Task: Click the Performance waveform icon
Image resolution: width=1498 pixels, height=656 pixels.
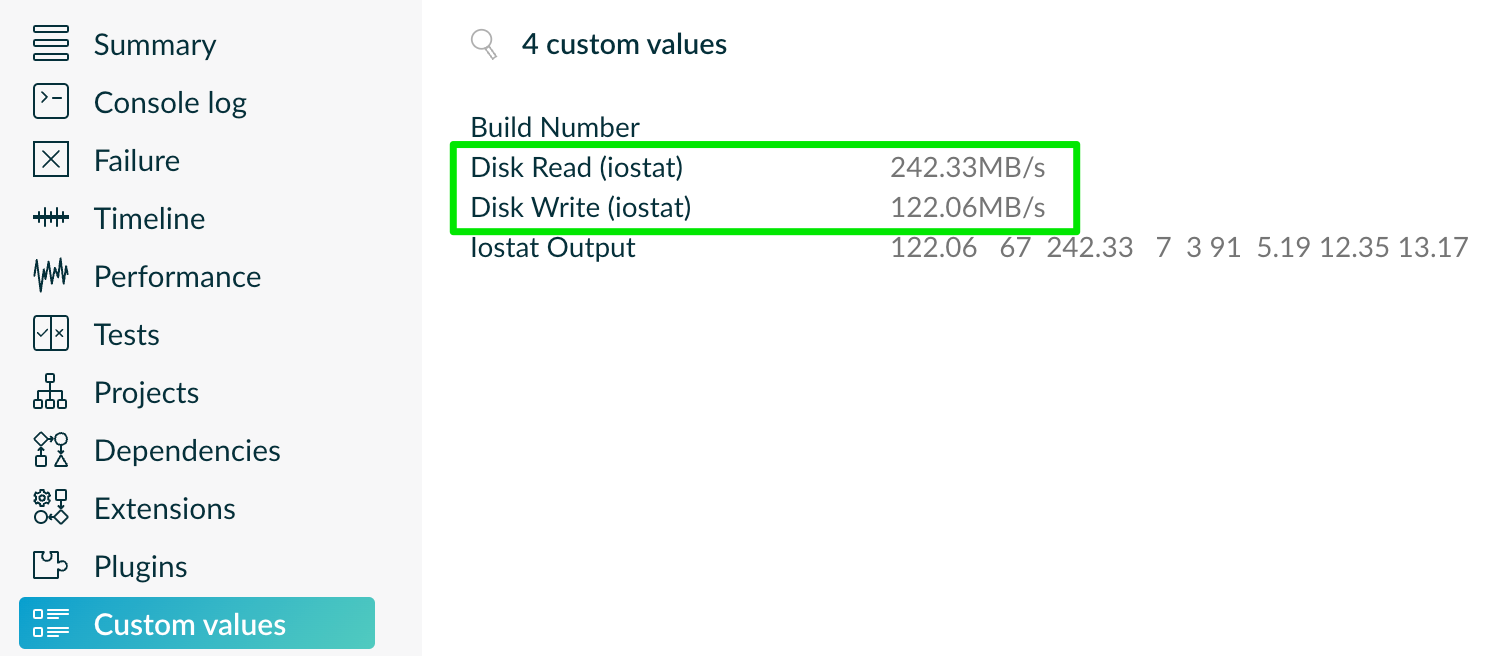Action: pos(50,277)
